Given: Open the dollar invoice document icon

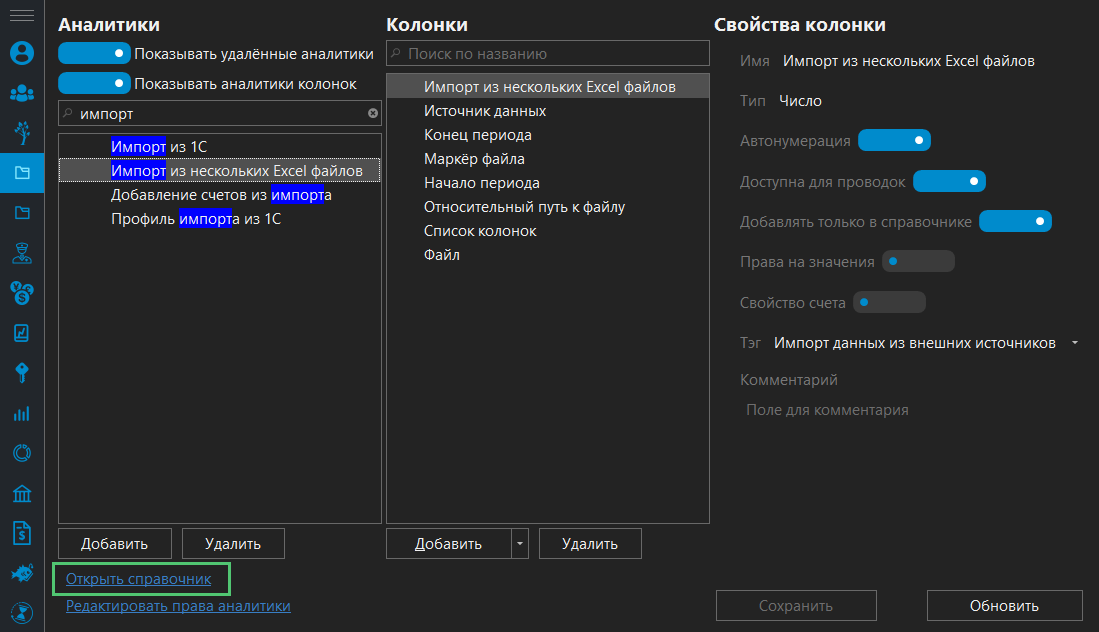Looking at the screenshot, I should point(21,533).
